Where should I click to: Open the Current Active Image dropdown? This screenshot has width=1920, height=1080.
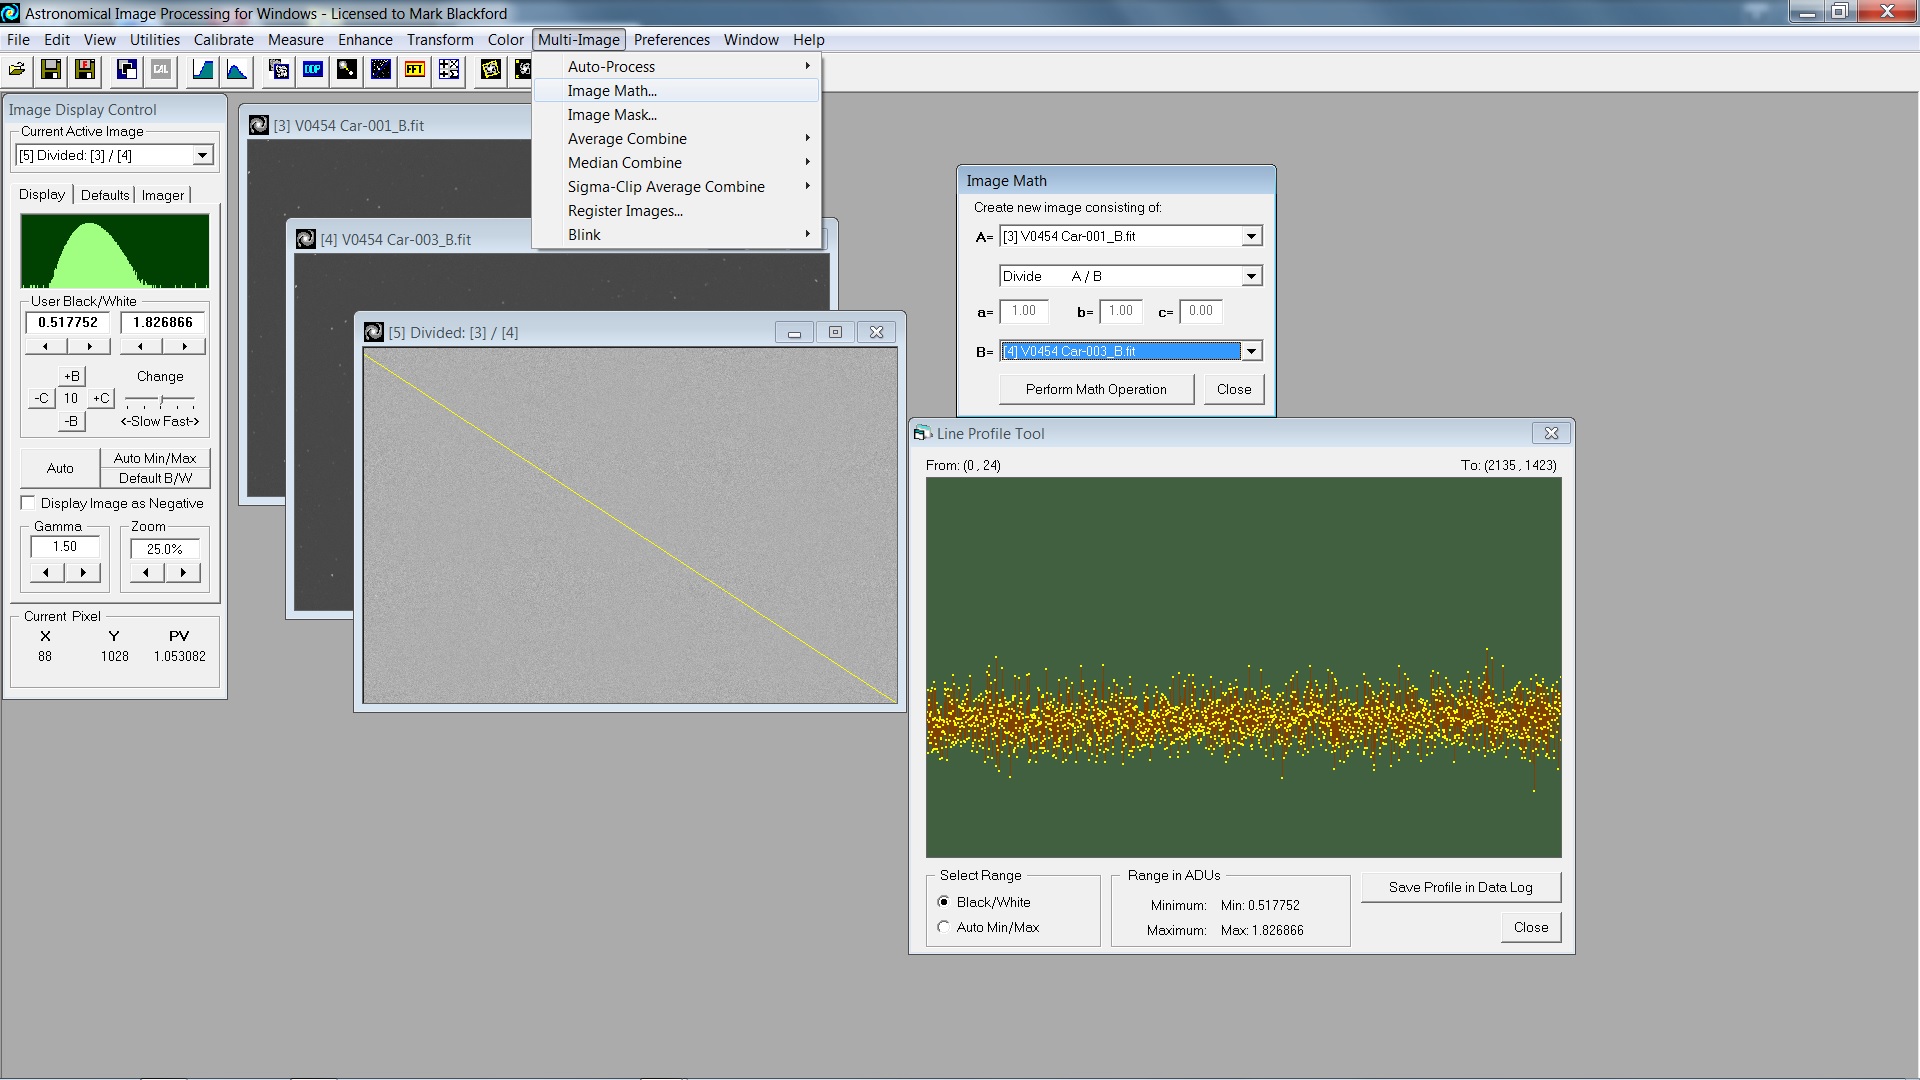point(202,155)
